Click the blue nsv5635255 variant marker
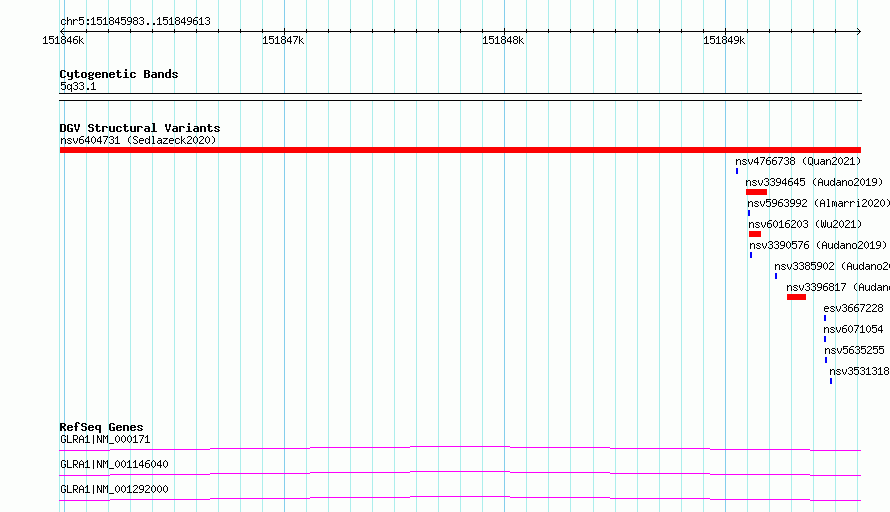This screenshot has width=890, height=512. (x=826, y=360)
